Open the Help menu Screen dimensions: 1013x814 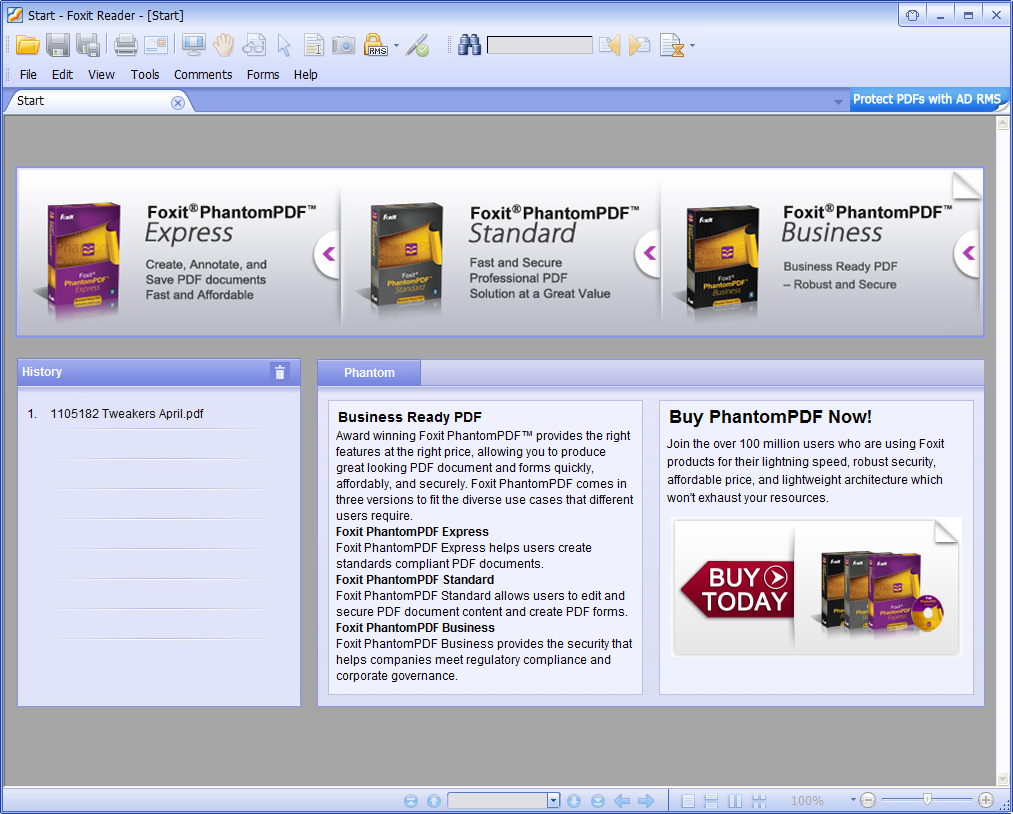click(306, 75)
